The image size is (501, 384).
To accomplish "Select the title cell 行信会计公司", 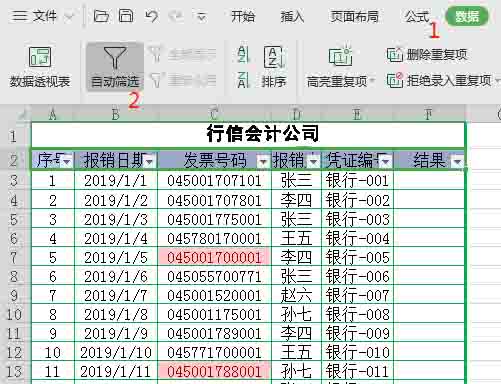I will tap(248, 135).
